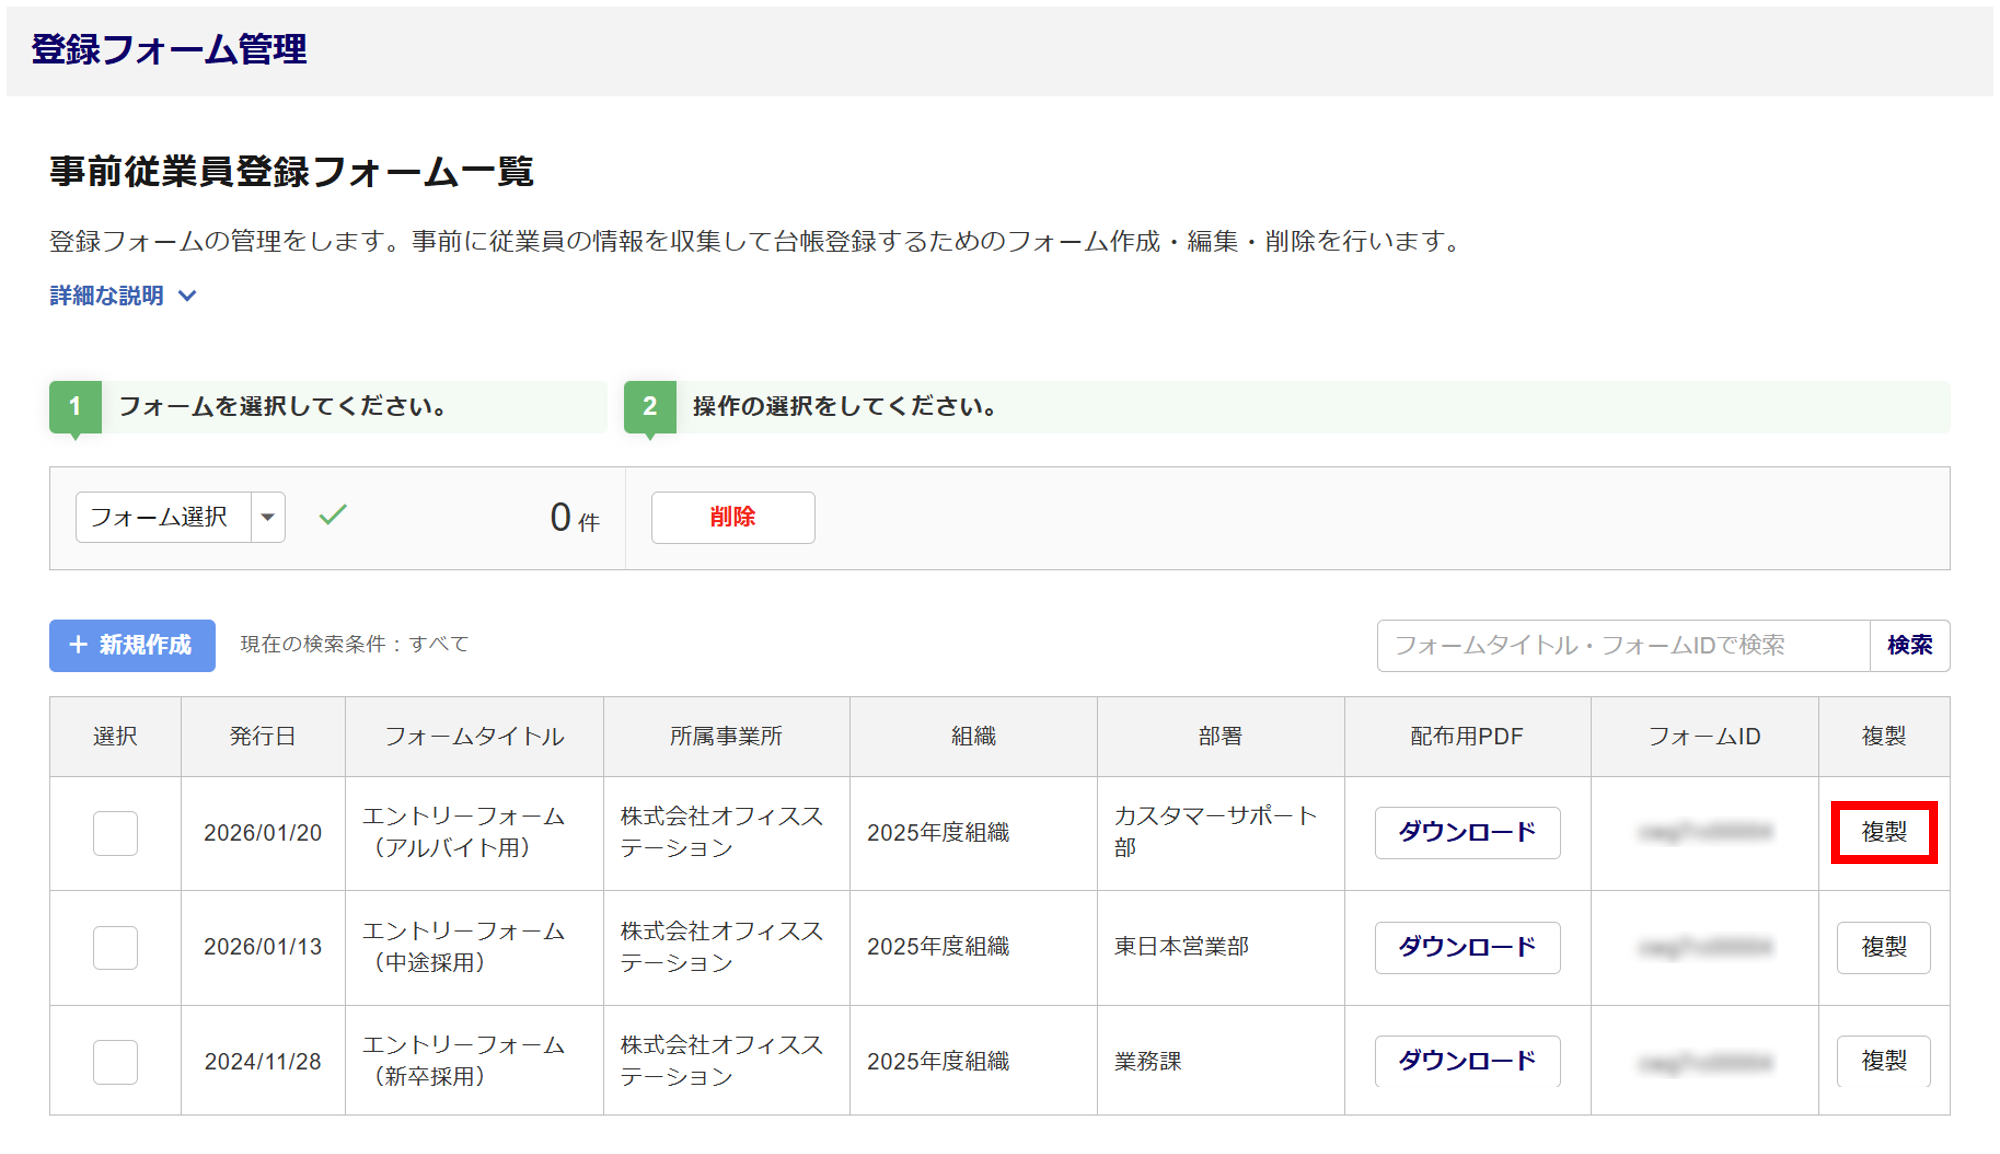2000x1154 pixels.
Task: Click the chevron beside 詳細な説明
Action: pyautogui.click(x=187, y=296)
